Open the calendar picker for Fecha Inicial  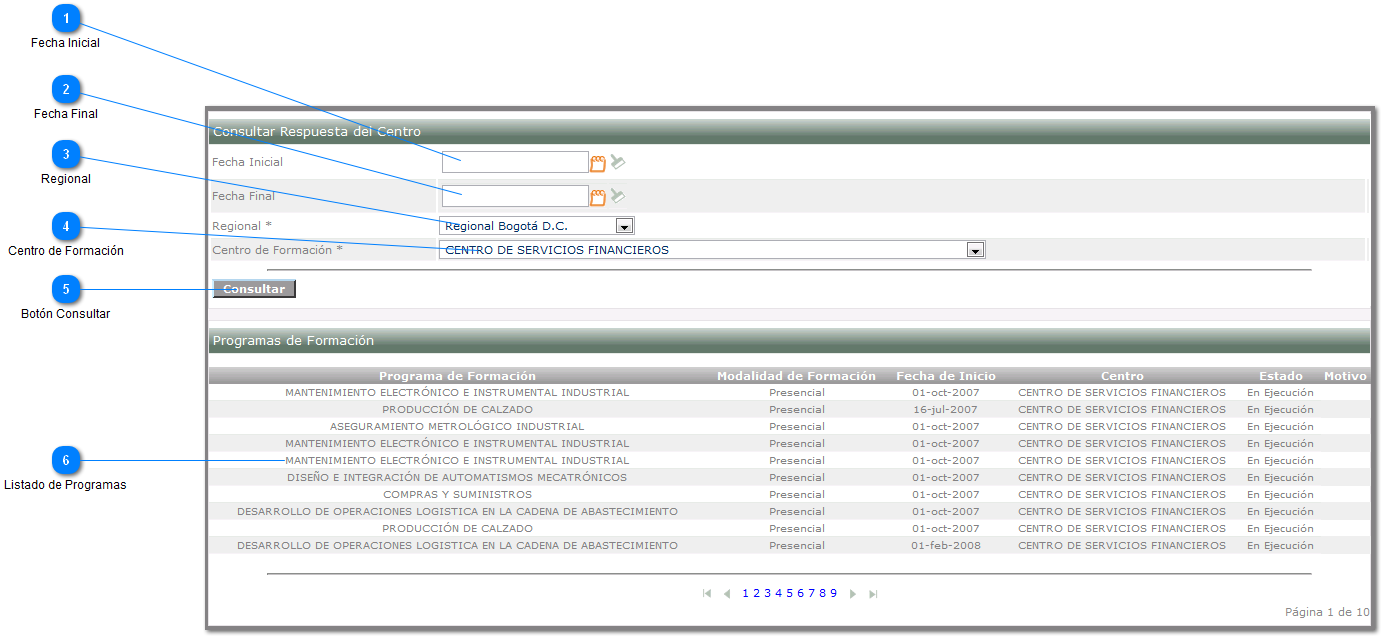(597, 163)
